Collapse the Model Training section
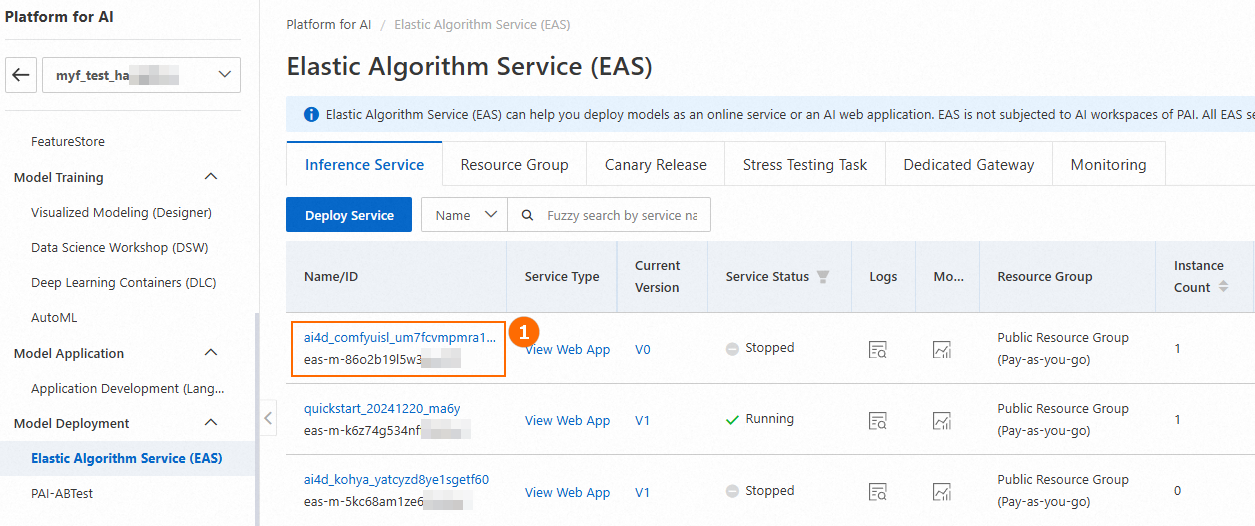The image size is (1255, 526). (x=210, y=177)
